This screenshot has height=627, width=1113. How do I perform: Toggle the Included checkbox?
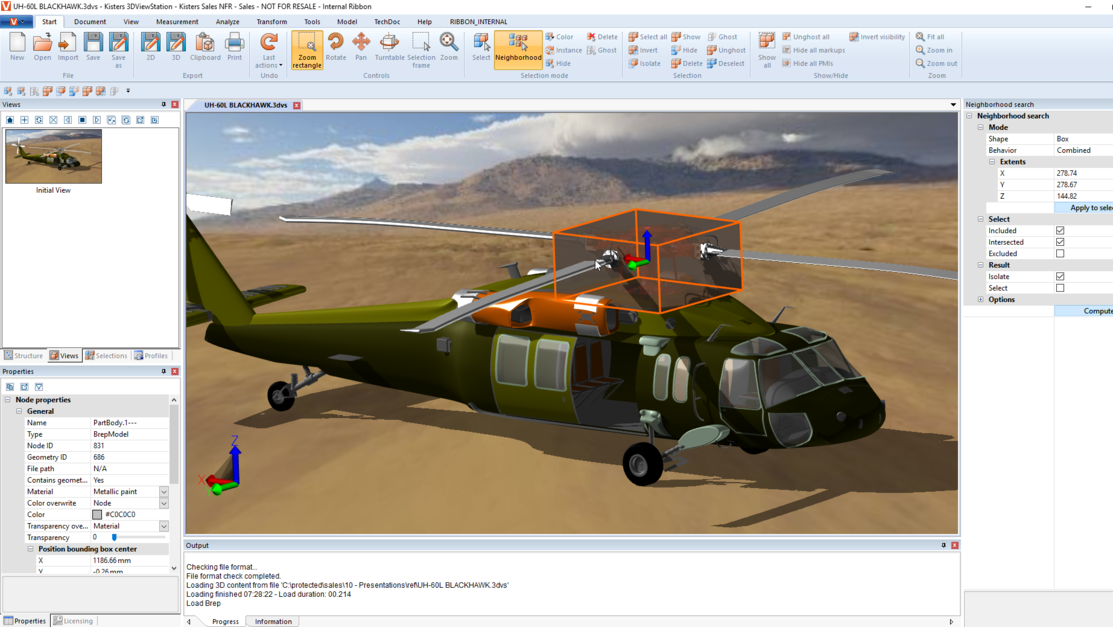click(x=1060, y=231)
